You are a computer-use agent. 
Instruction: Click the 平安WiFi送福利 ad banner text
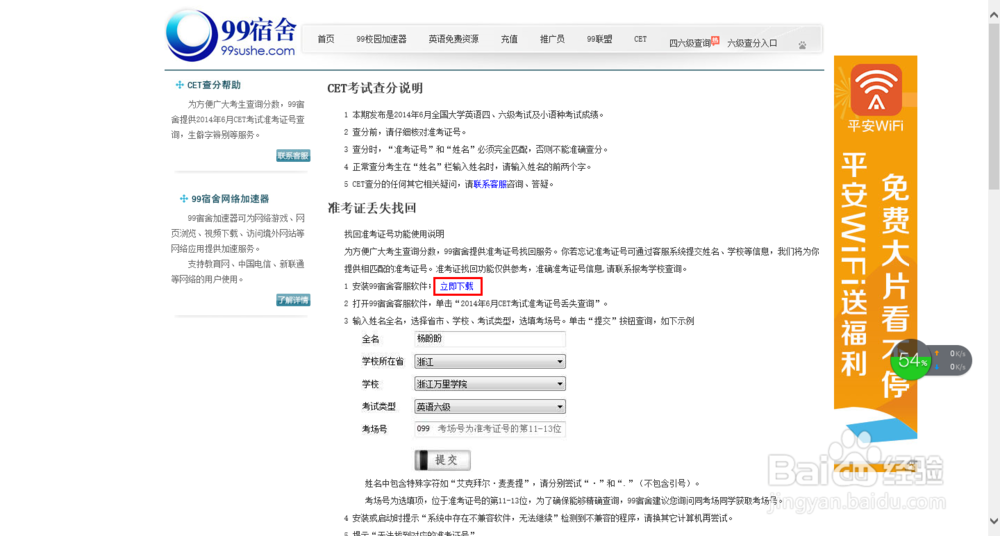point(854,264)
